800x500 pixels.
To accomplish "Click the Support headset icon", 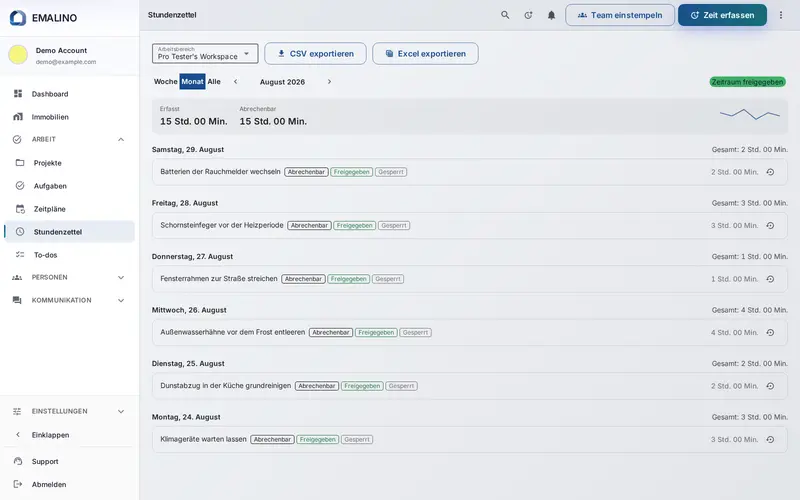I will [18, 461].
